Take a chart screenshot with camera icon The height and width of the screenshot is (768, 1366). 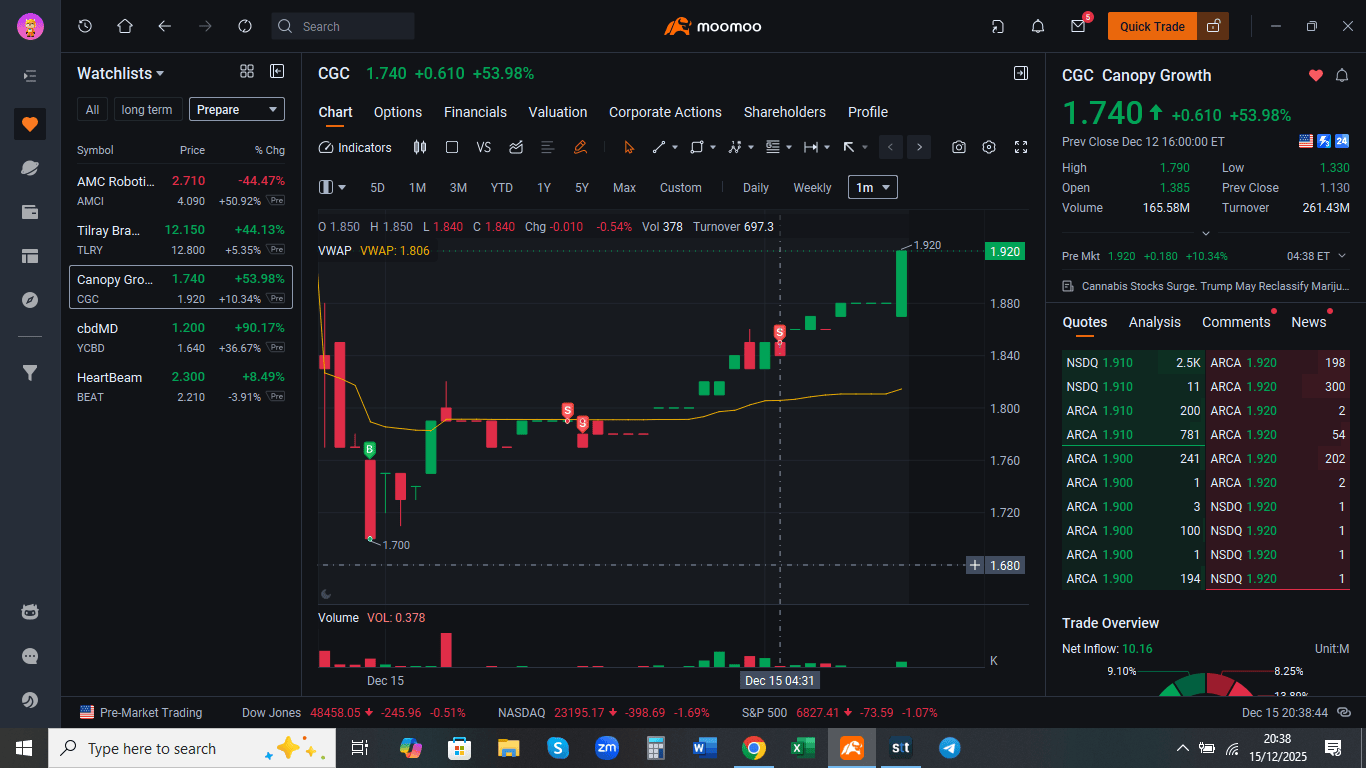(x=959, y=147)
